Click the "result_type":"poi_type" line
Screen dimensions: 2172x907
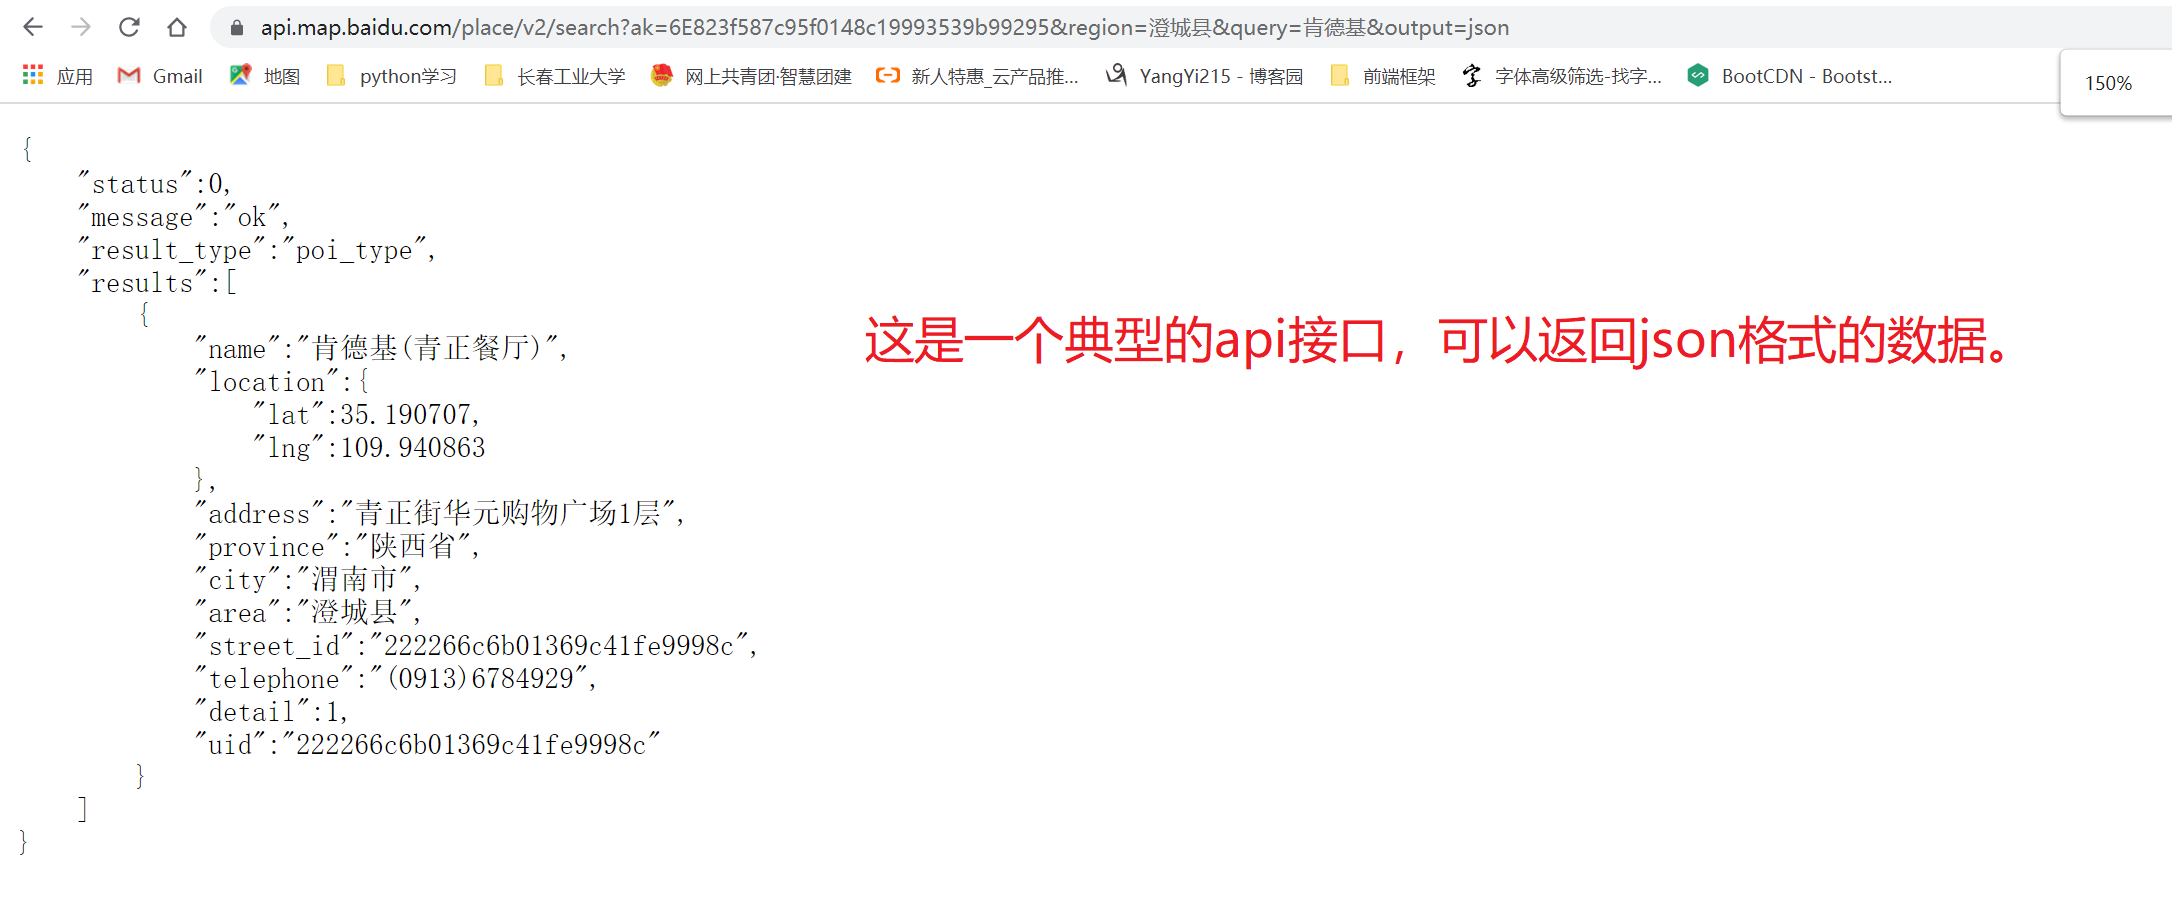257,250
